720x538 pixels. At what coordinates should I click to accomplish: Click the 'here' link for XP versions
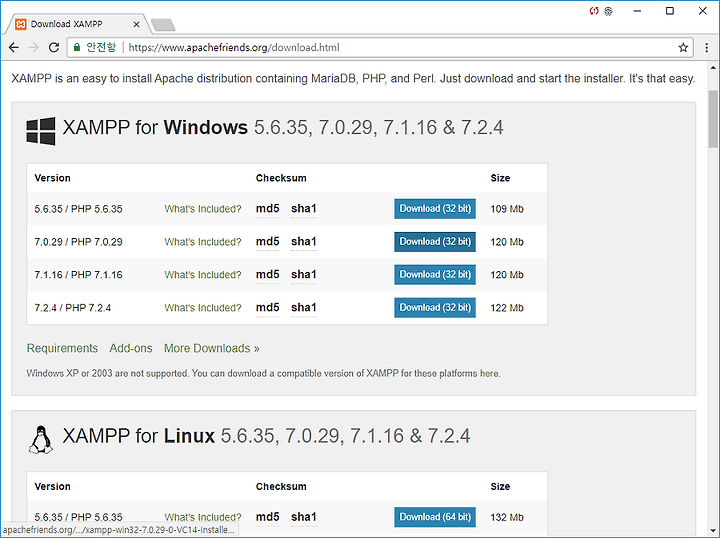[x=489, y=373]
